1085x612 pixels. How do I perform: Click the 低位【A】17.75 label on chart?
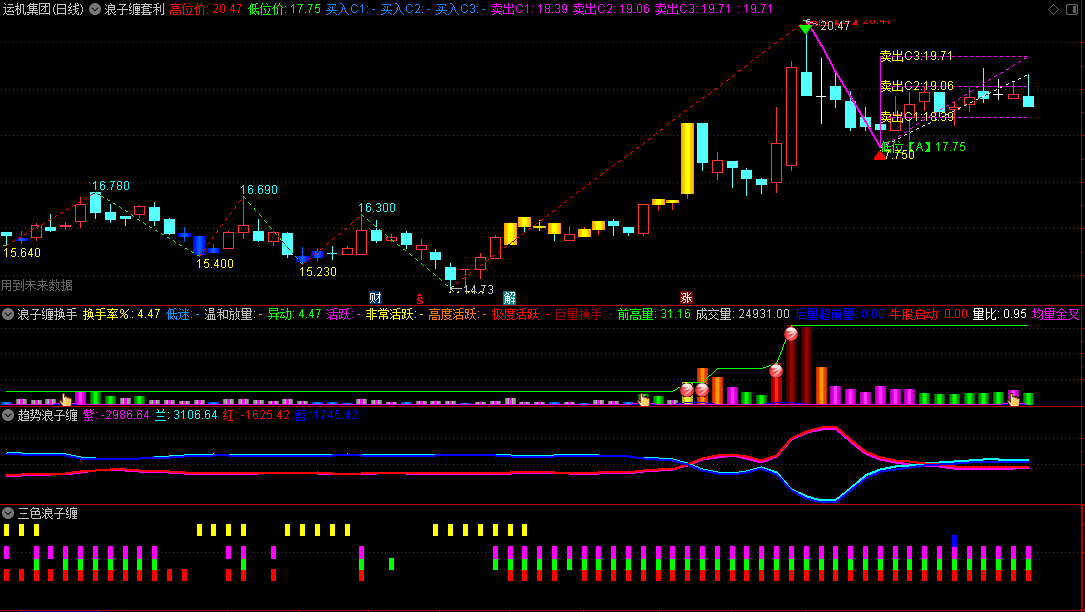pyautogui.click(x=923, y=147)
